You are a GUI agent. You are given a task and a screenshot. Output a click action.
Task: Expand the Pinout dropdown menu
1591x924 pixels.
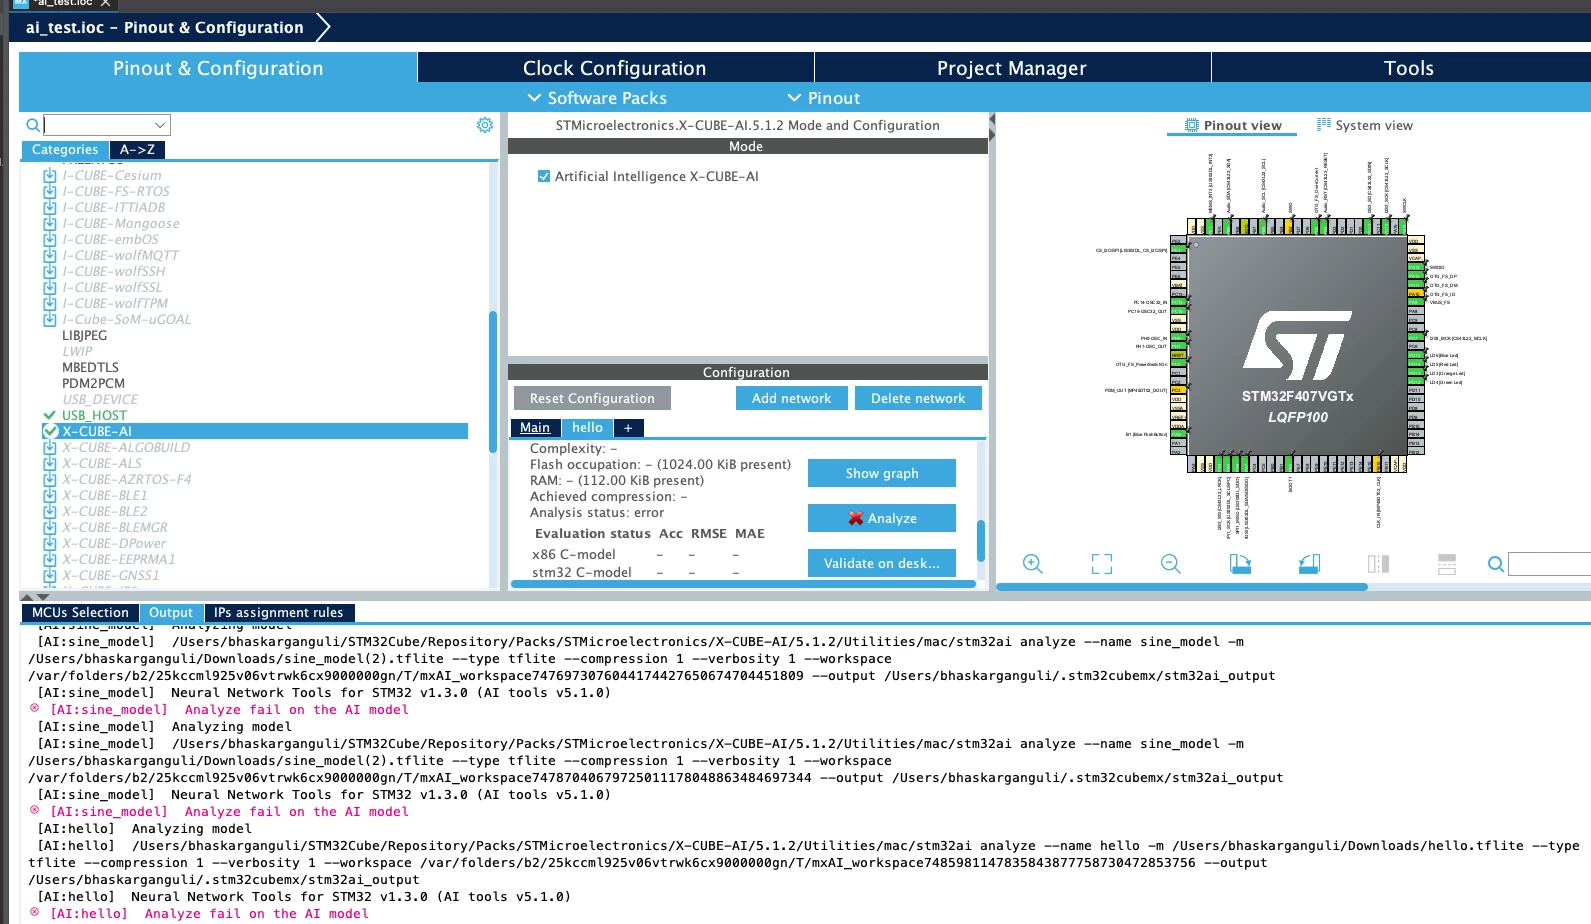824,98
